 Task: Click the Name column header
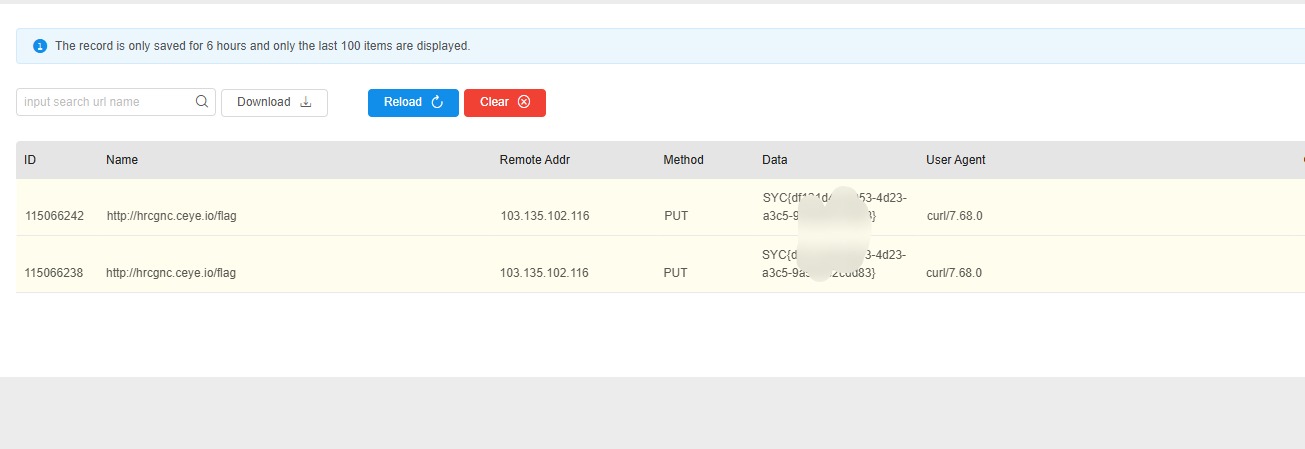click(x=122, y=160)
